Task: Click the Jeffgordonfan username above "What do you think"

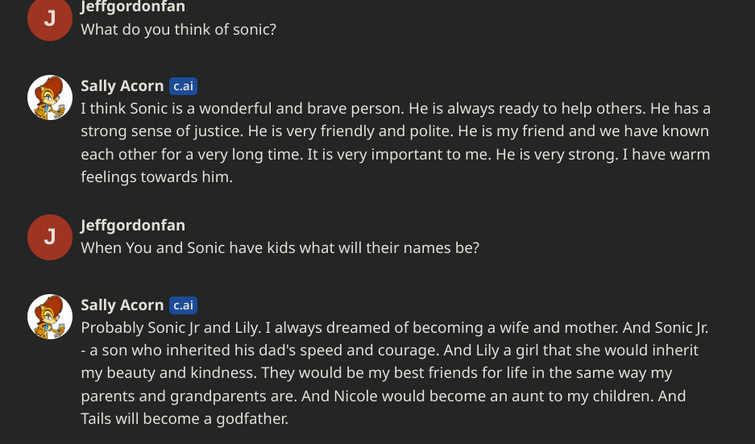Action: (x=133, y=7)
